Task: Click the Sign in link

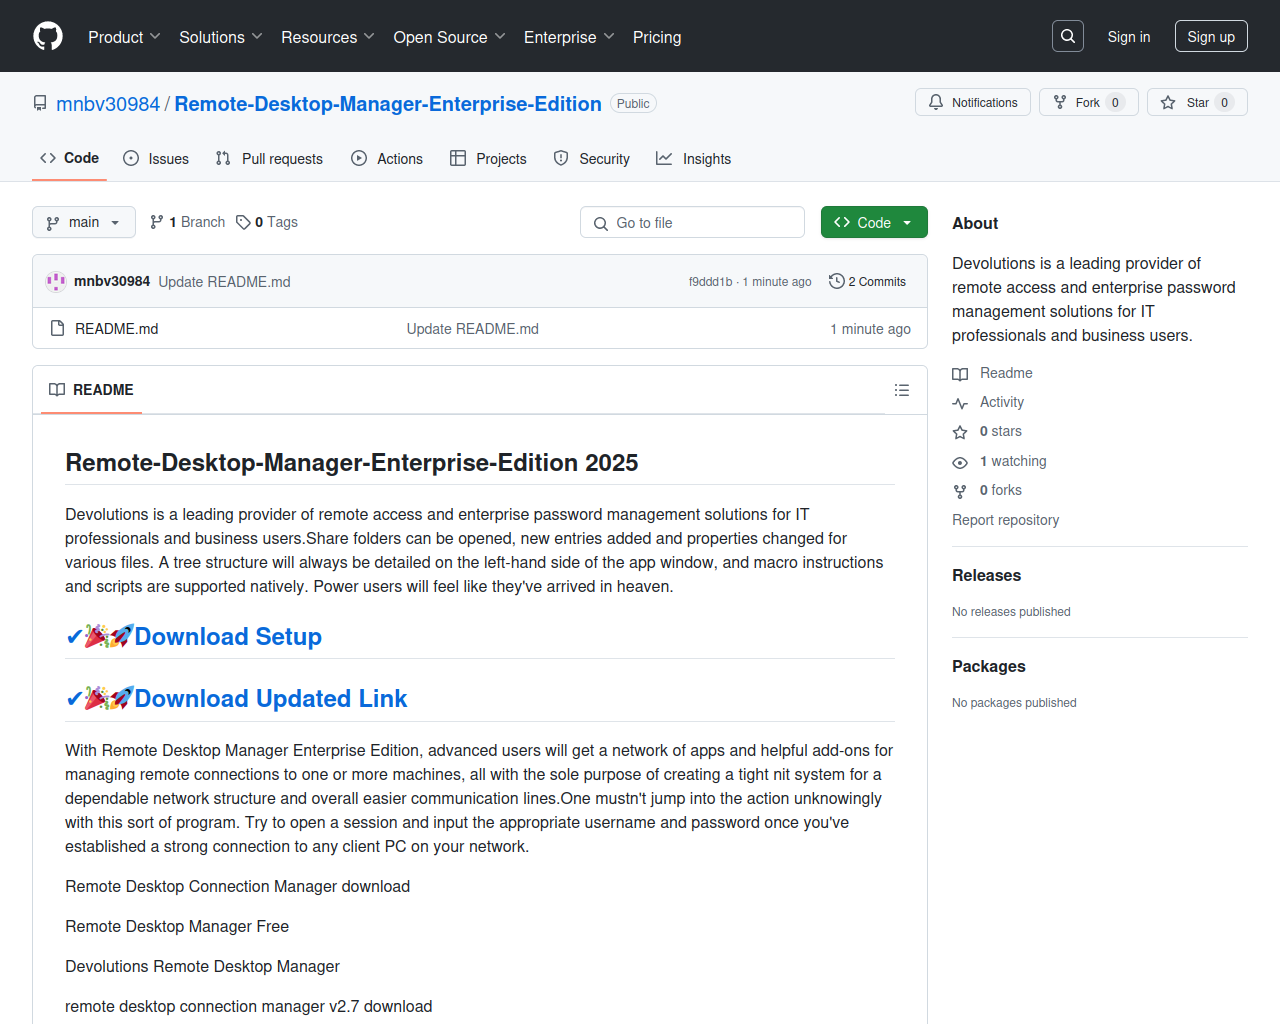Action: (1129, 37)
